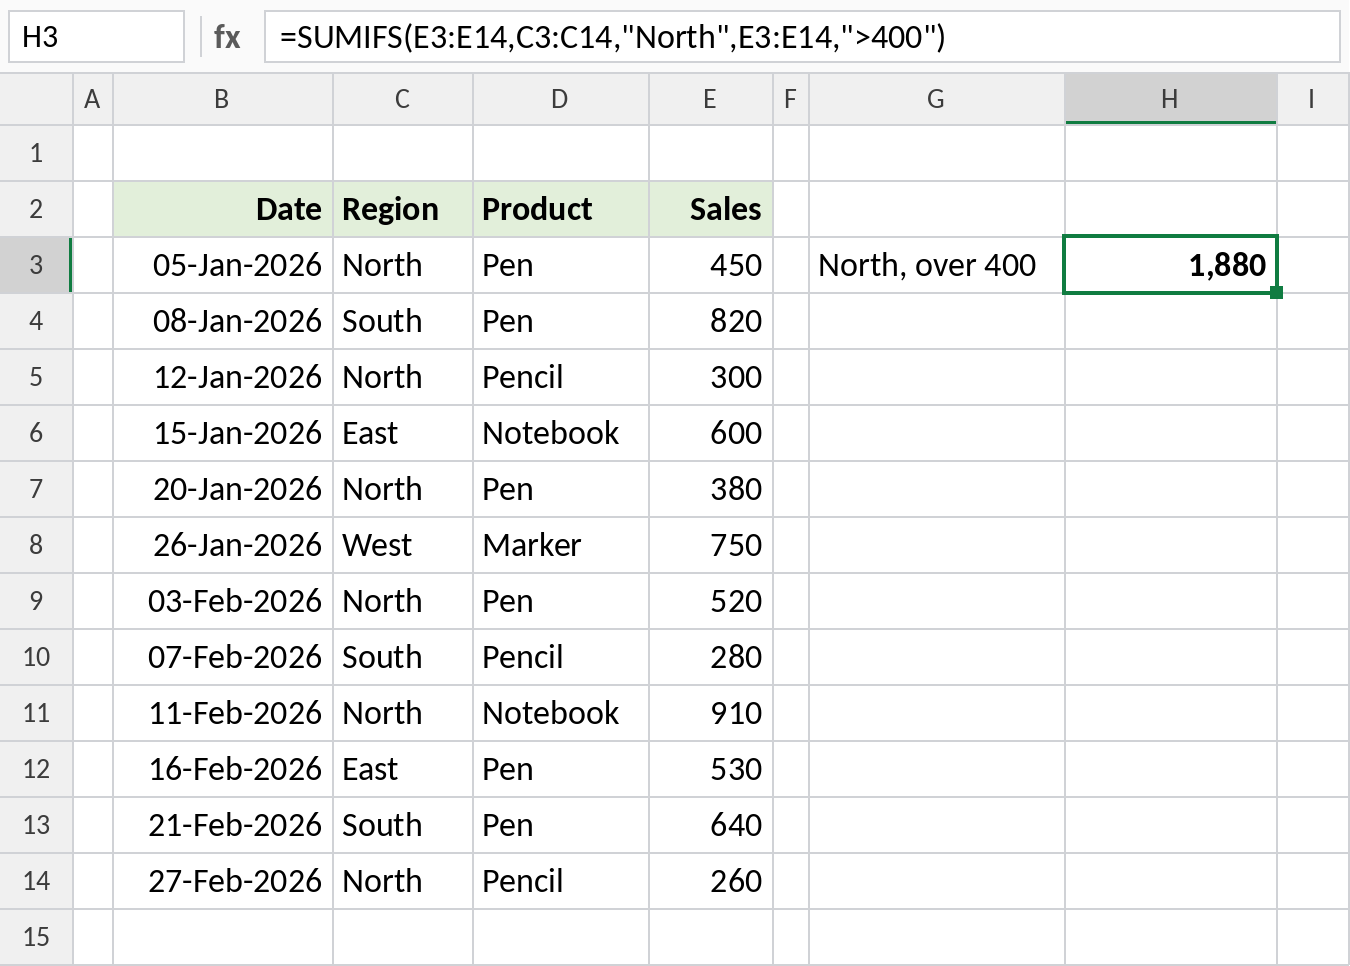The width and height of the screenshot is (1350, 966).
Task: Select cell with date 05-Jan-2026
Action: click(223, 265)
